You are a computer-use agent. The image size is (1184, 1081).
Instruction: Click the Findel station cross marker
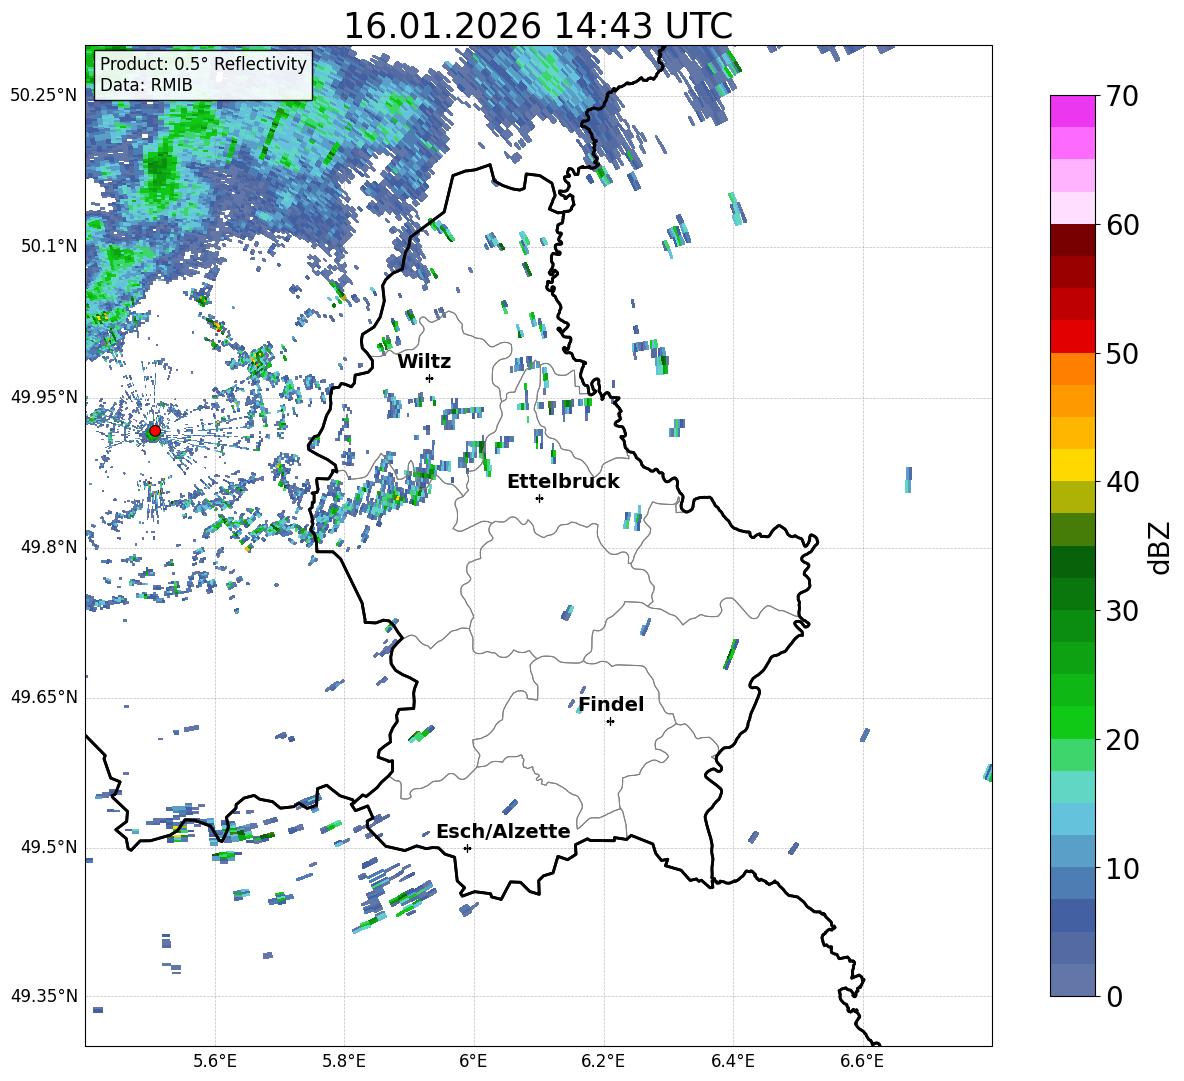tap(610, 722)
